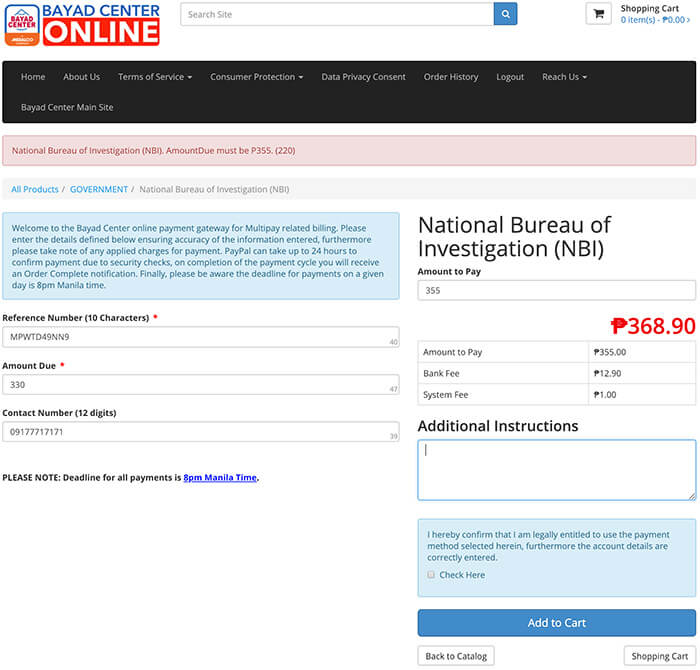Click the Contact Number field
This screenshot has width=700, height=670.
[x=201, y=432]
